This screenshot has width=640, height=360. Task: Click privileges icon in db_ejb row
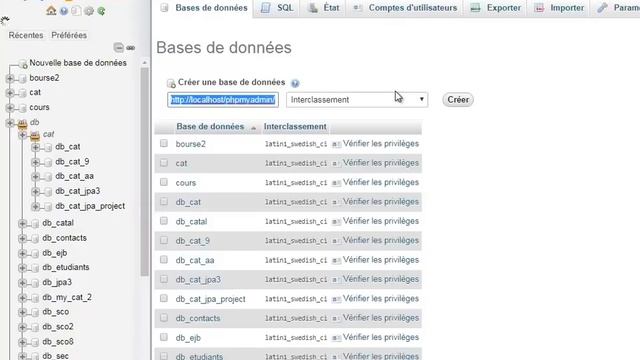(x=336, y=338)
